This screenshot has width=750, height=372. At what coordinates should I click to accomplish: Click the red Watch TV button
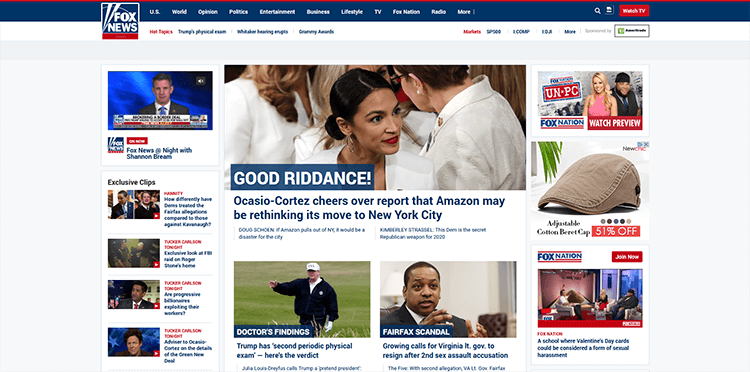[x=634, y=11]
